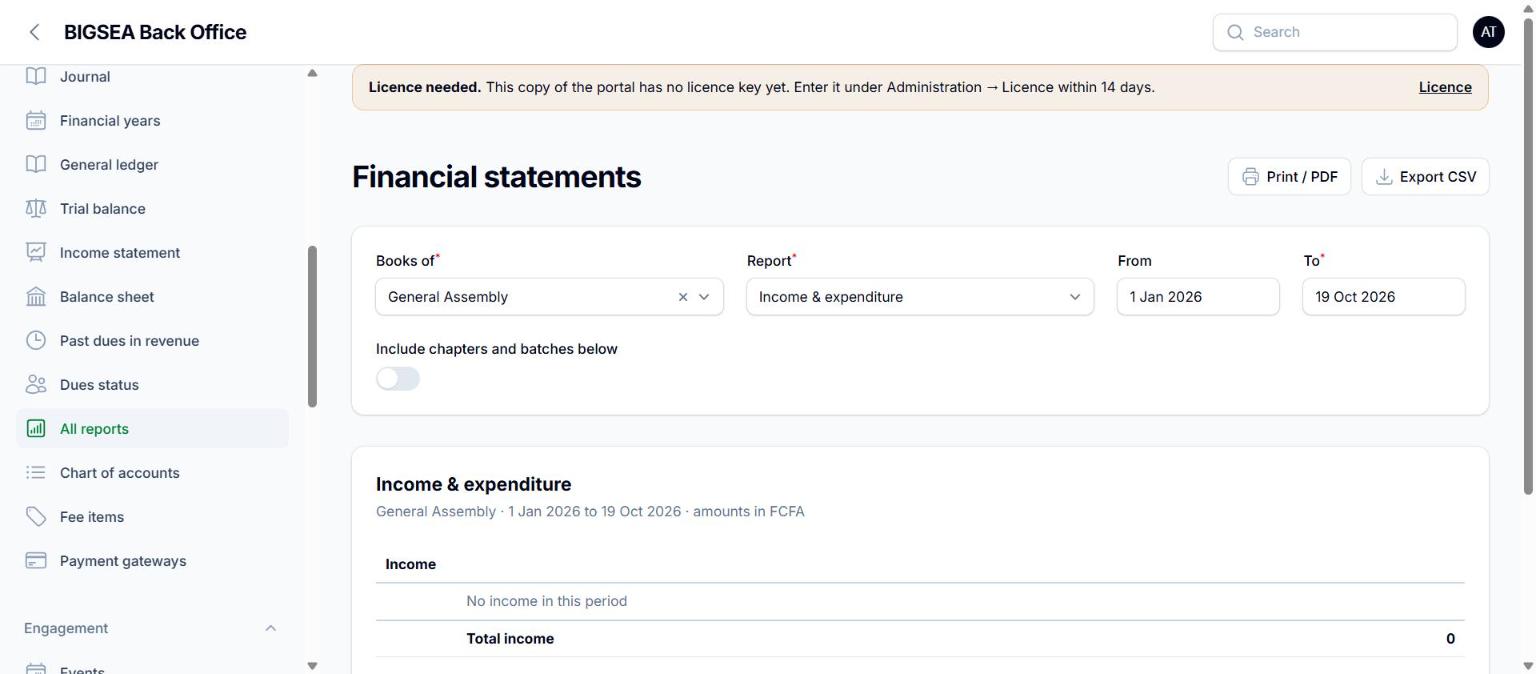Click the printer icon on Print / PDF
The height and width of the screenshot is (674, 1536).
1250,177
